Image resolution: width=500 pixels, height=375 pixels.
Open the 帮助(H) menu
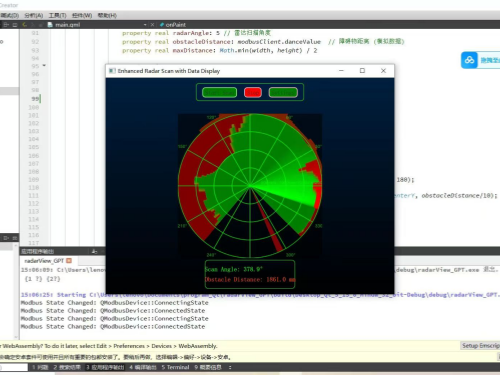point(107,15)
